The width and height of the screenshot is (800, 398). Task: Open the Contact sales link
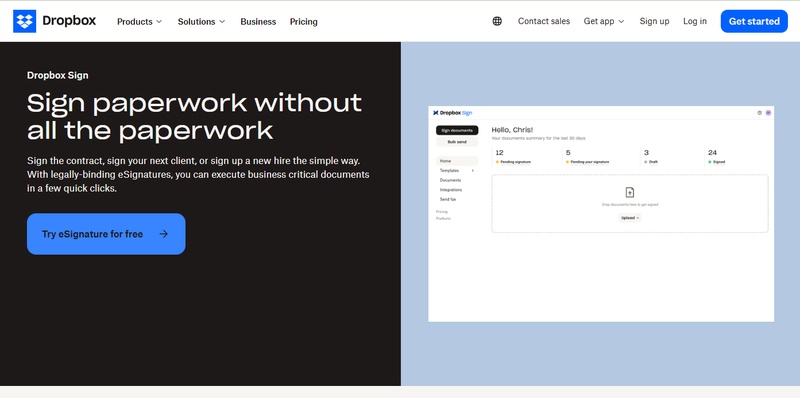[544, 21]
